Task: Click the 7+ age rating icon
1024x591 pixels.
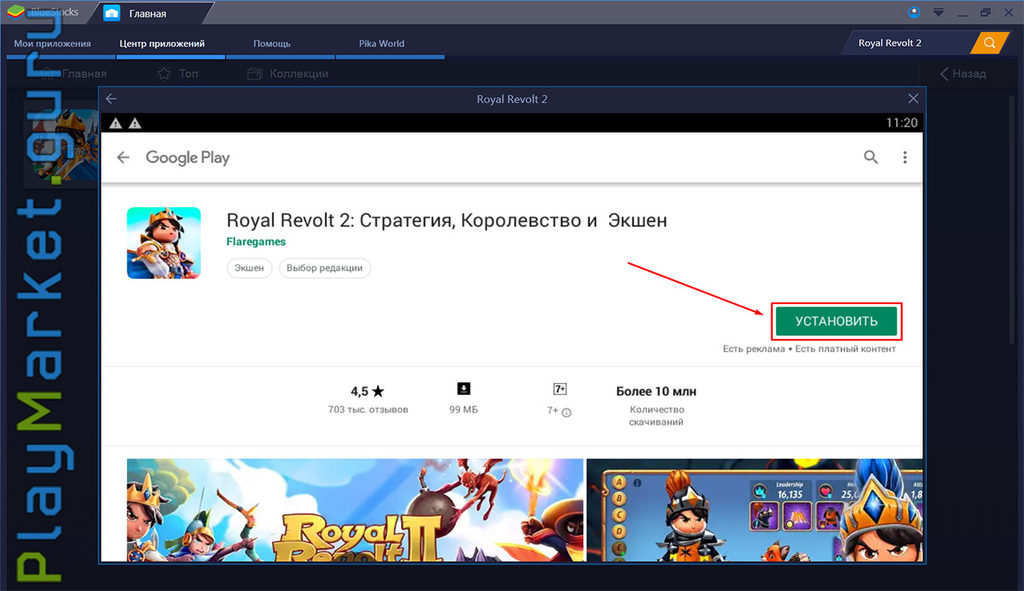Action: (560, 389)
